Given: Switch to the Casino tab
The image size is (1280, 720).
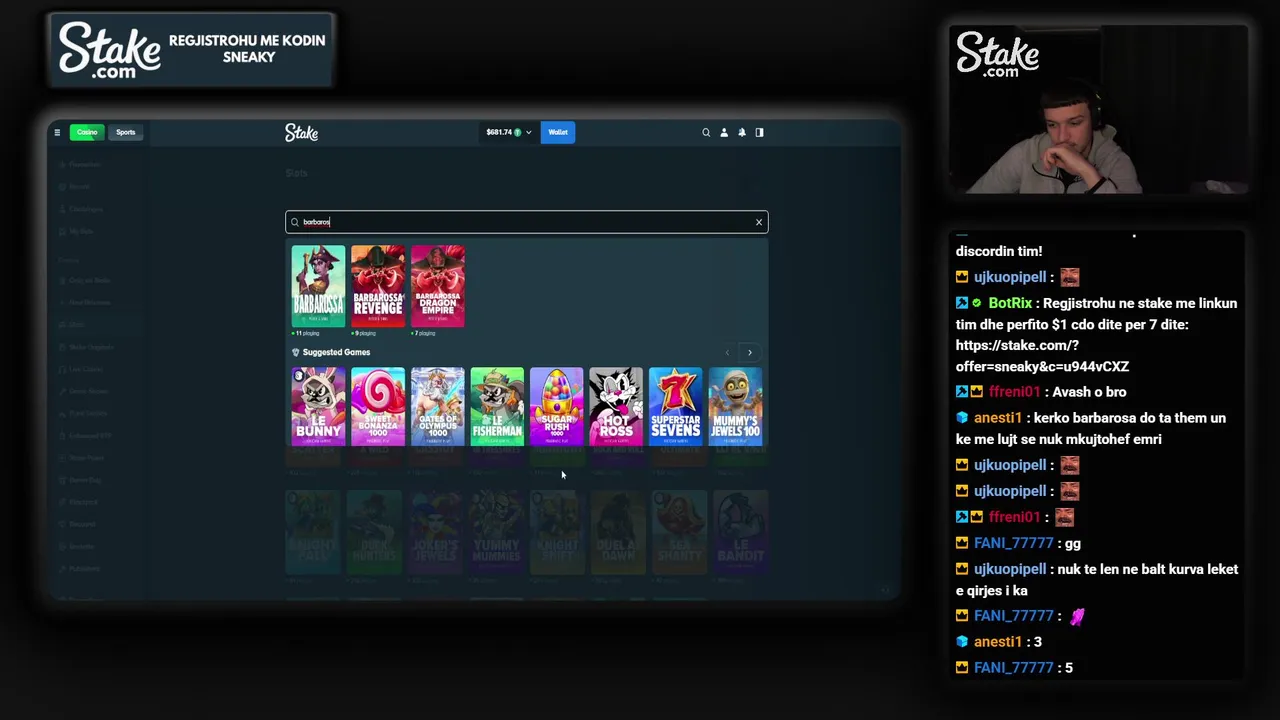Looking at the screenshot, I should pyautogui.click(x=87, y=132).
